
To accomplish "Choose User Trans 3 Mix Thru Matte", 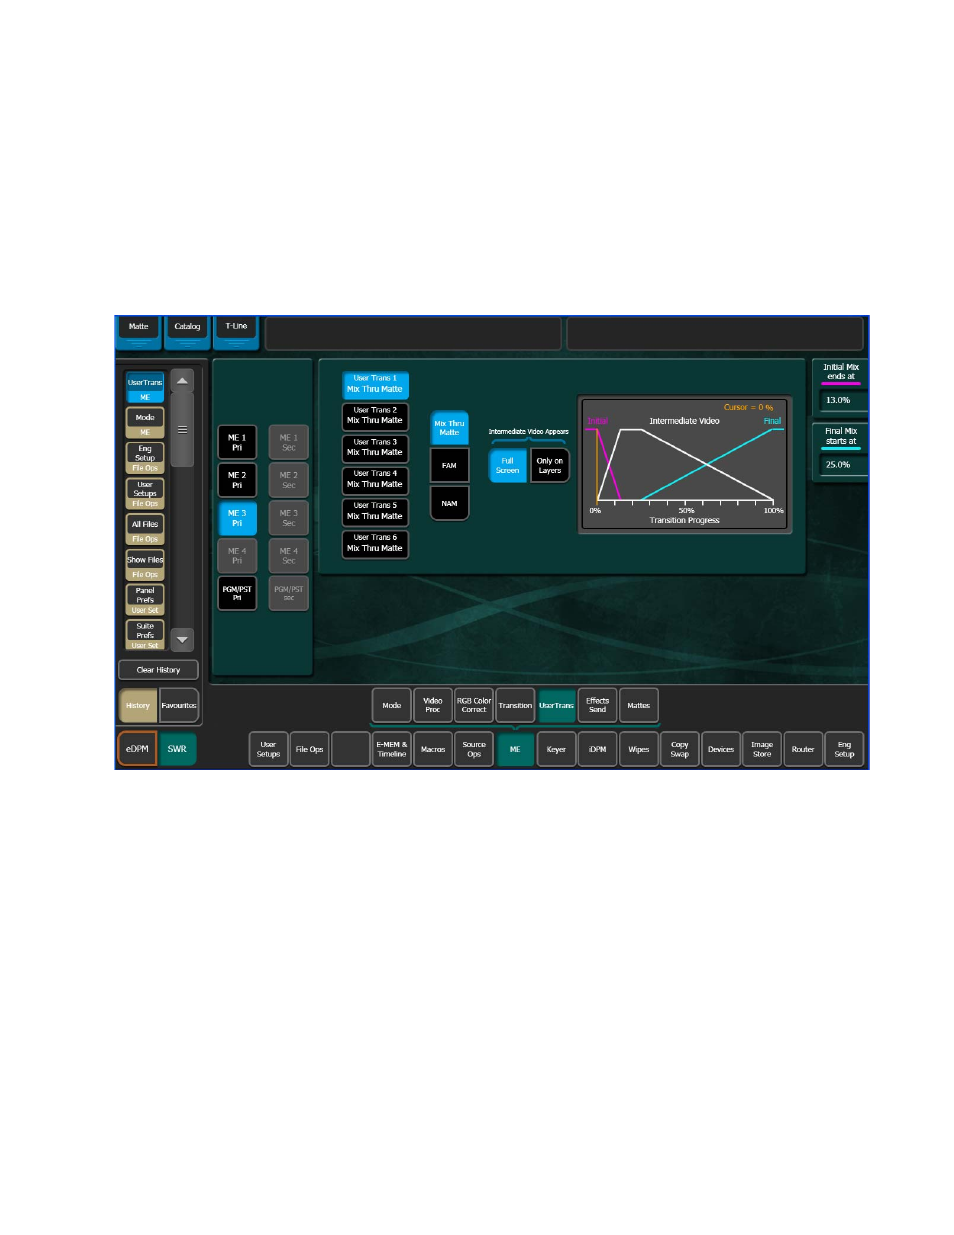I will (375, 448).
